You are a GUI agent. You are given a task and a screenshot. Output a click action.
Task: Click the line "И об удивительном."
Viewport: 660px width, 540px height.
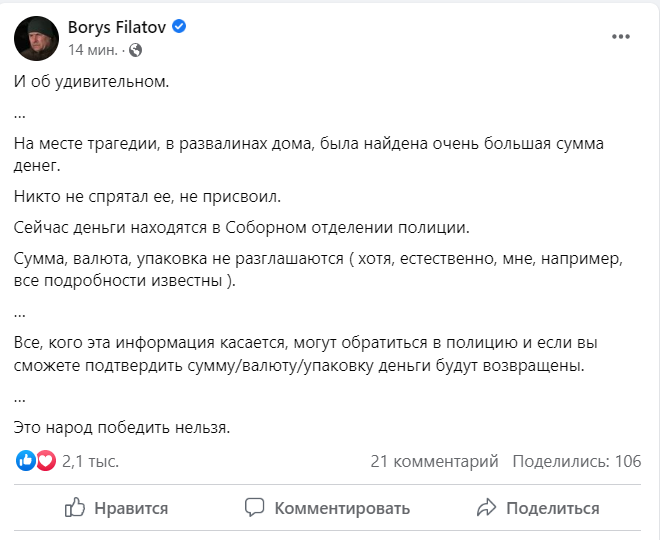pos(92,81)
